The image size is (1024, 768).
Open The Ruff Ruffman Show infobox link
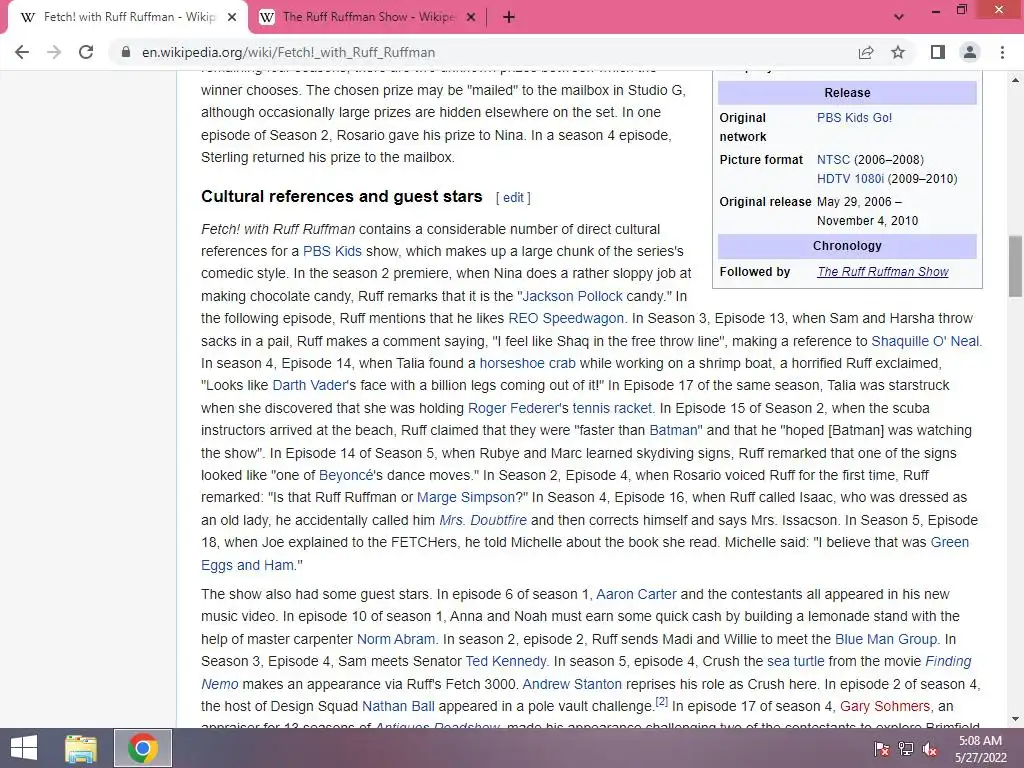click(x=883, y=272)
